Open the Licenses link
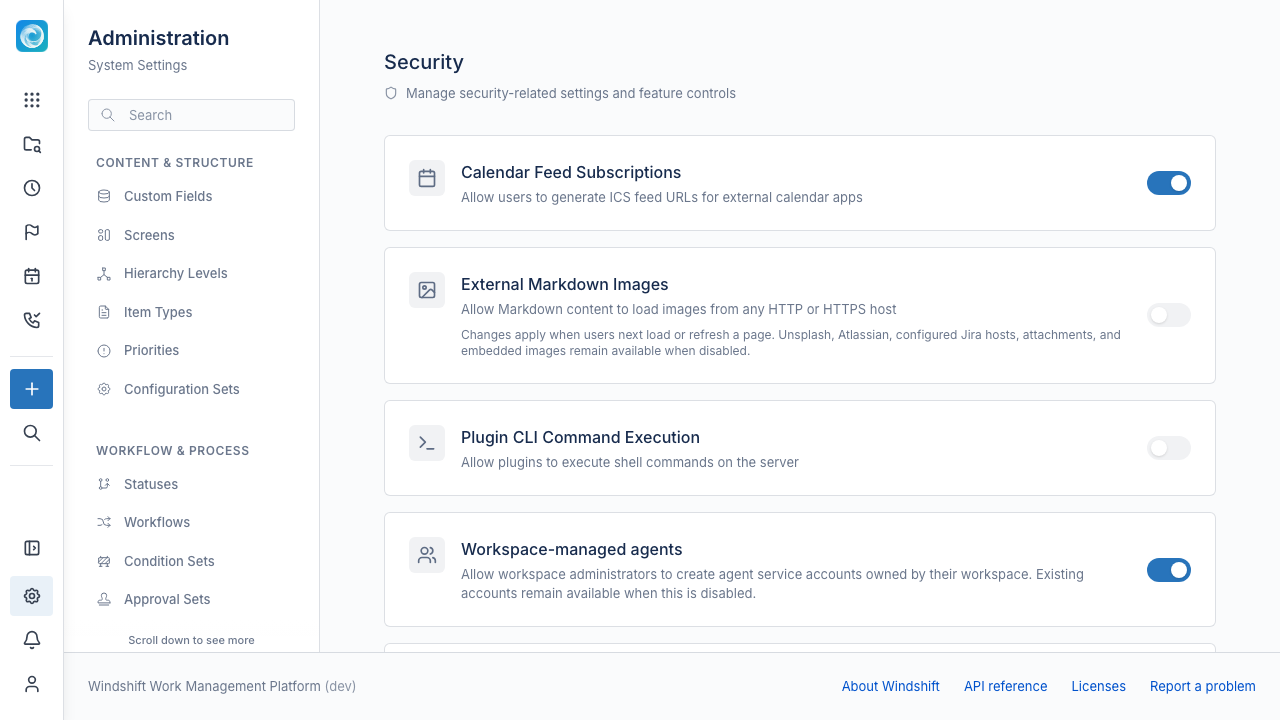 coord(1098,686)
